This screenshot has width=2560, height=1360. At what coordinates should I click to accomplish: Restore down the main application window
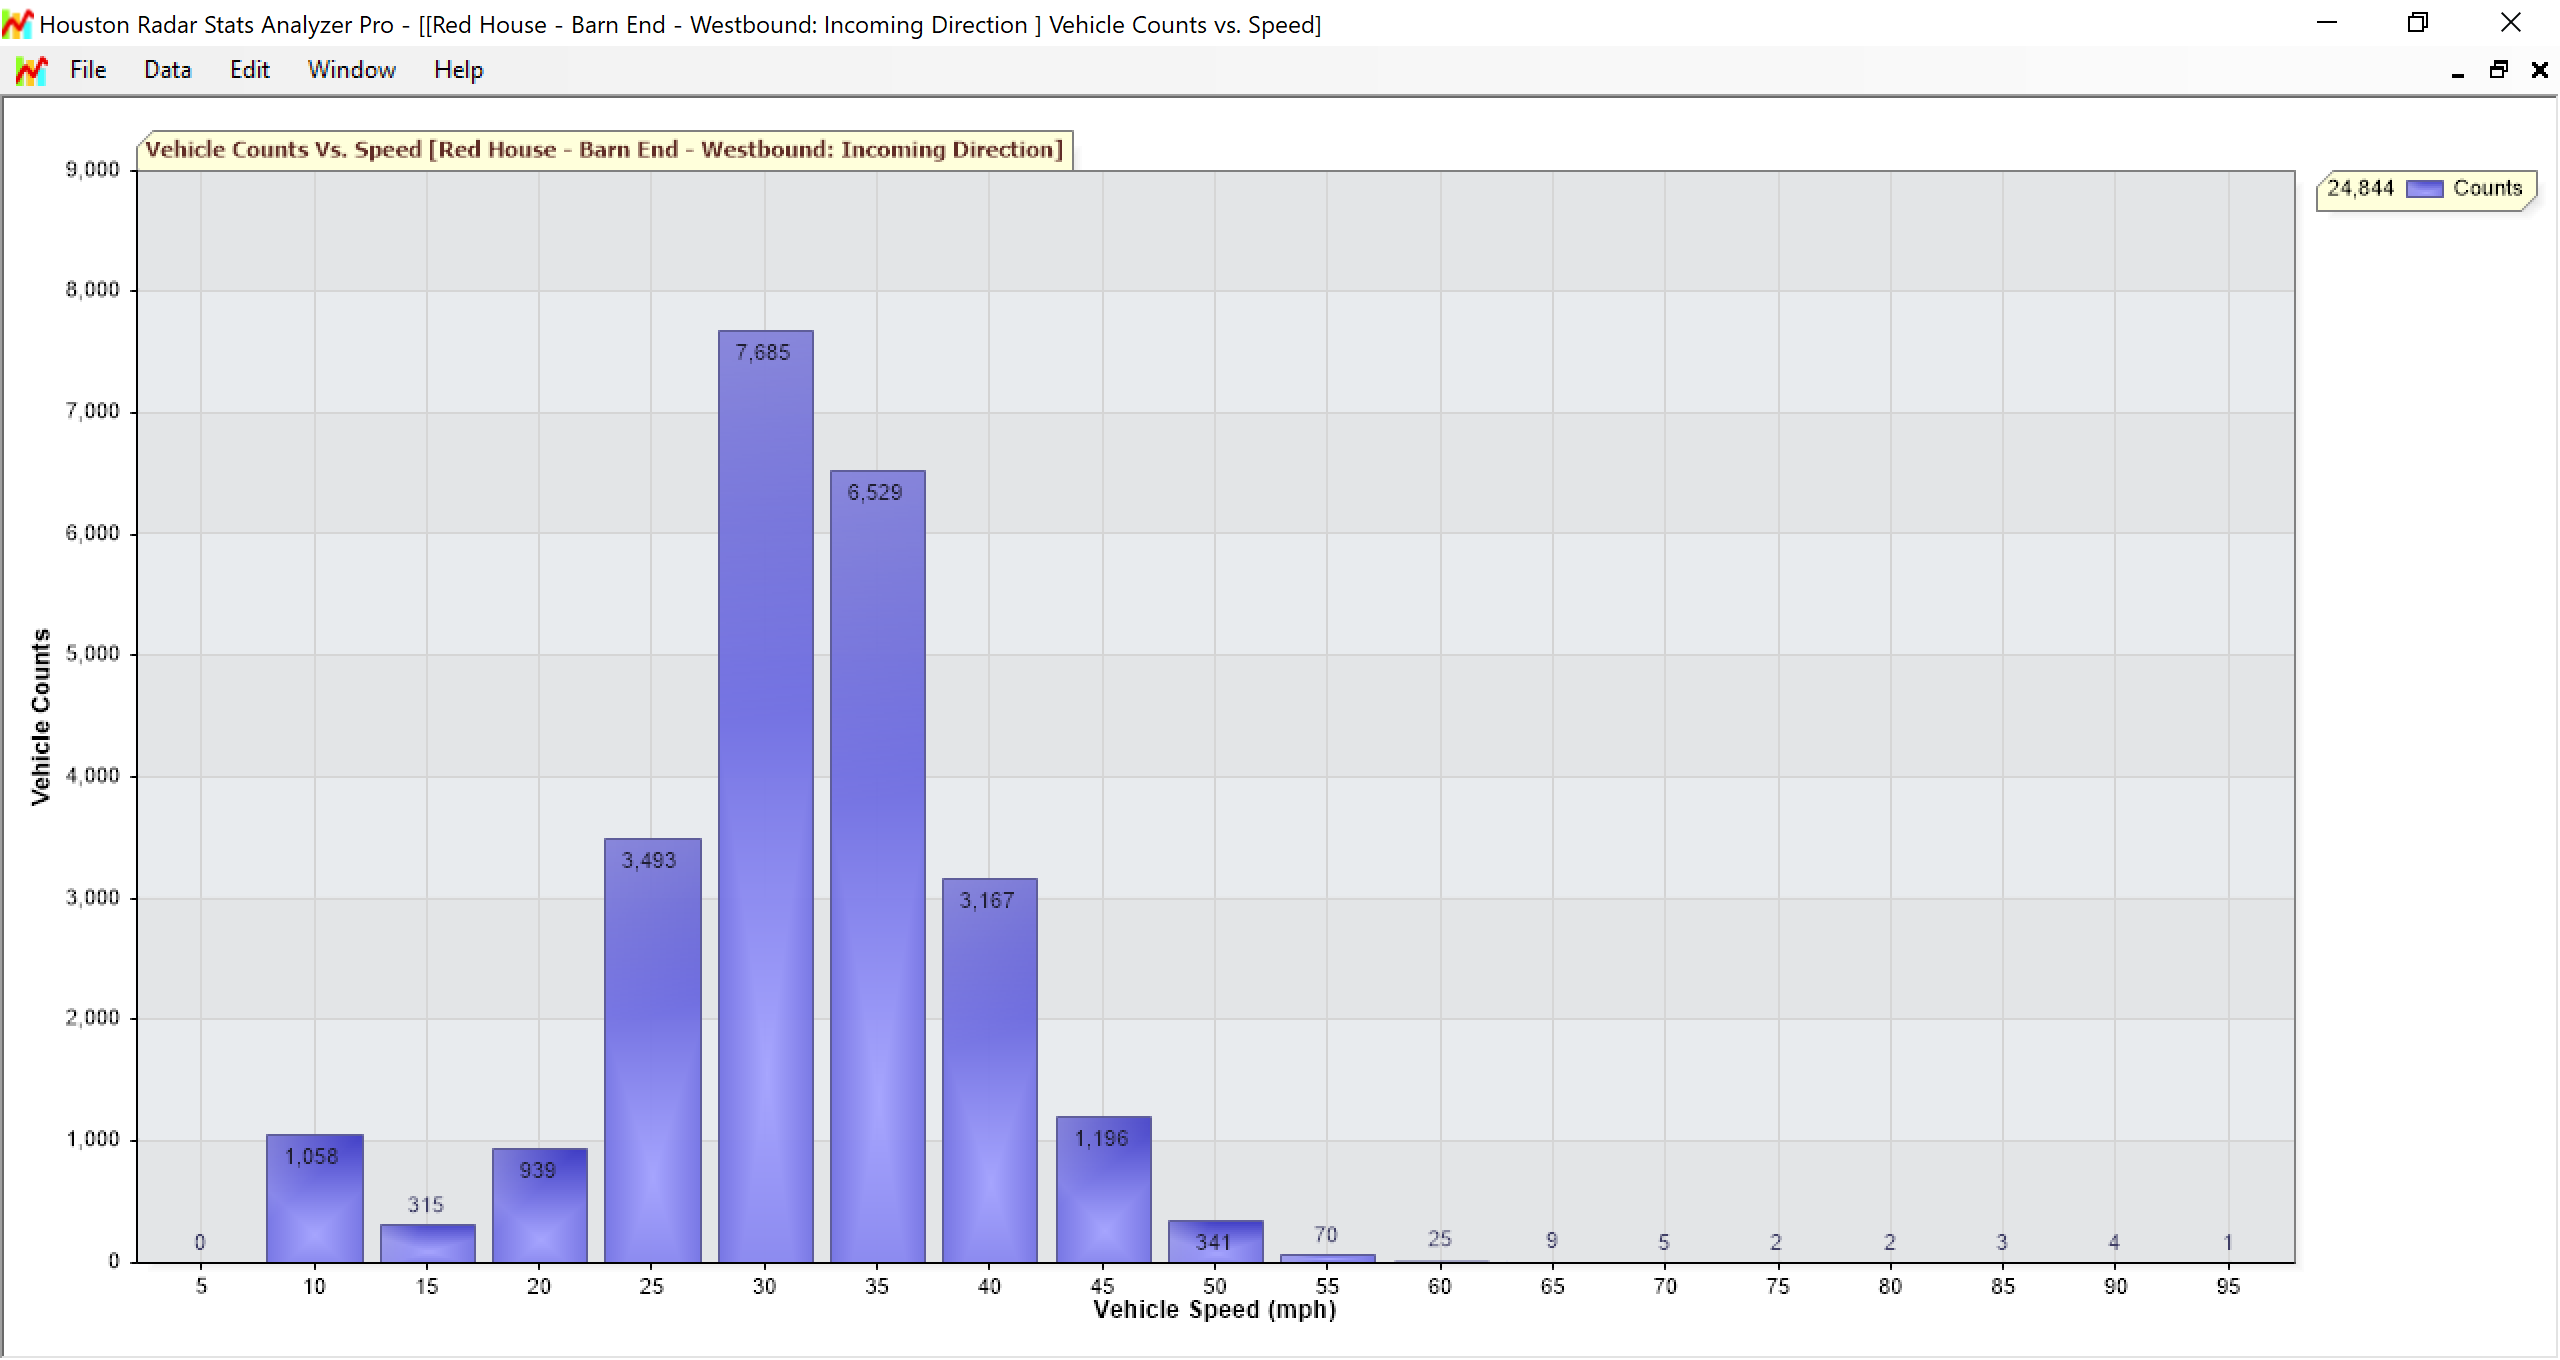pos(2418,23)
